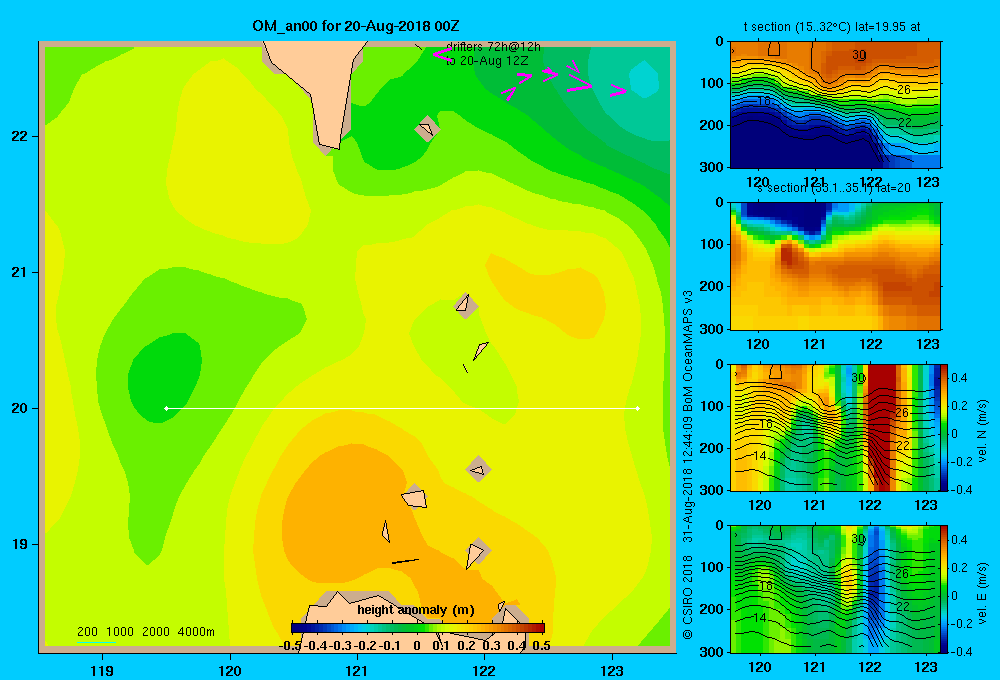This screenshot has height=680, width=1000.
Task: Click the eastern endpoint of the white section line
Action: (x=638, y=408)
